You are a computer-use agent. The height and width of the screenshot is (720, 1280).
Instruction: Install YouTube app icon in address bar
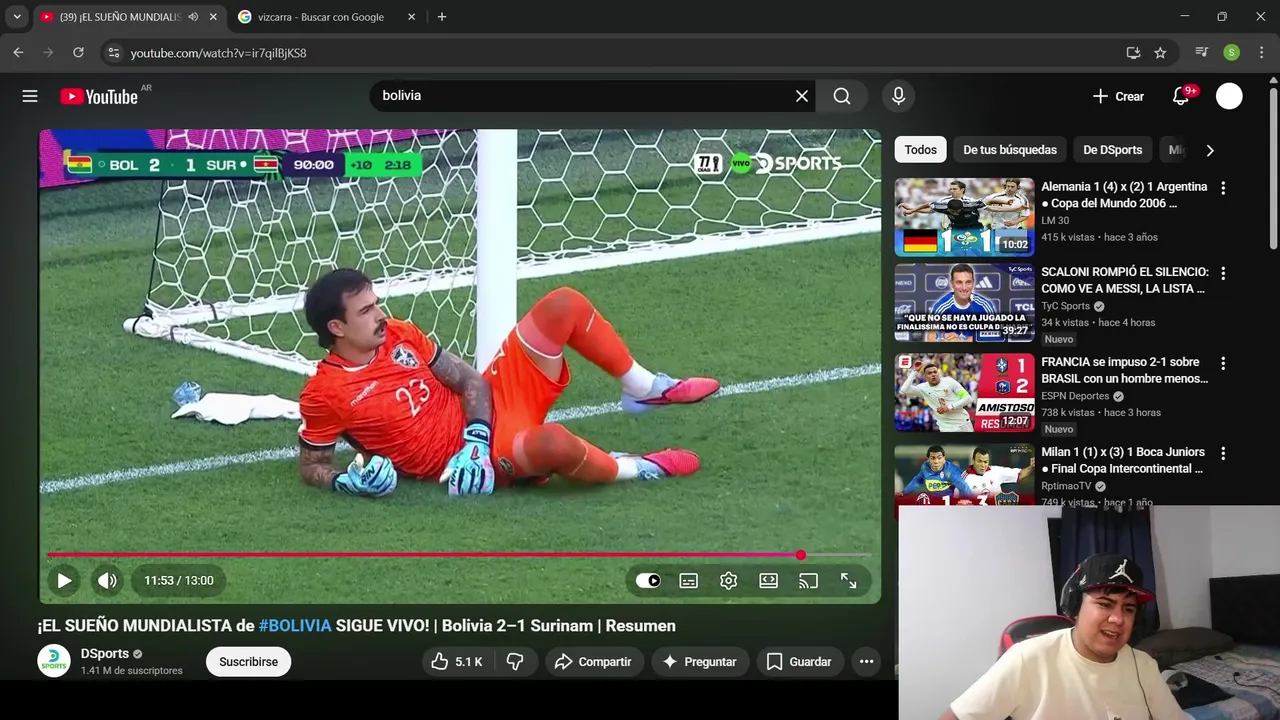click(x=1133, y=53)
